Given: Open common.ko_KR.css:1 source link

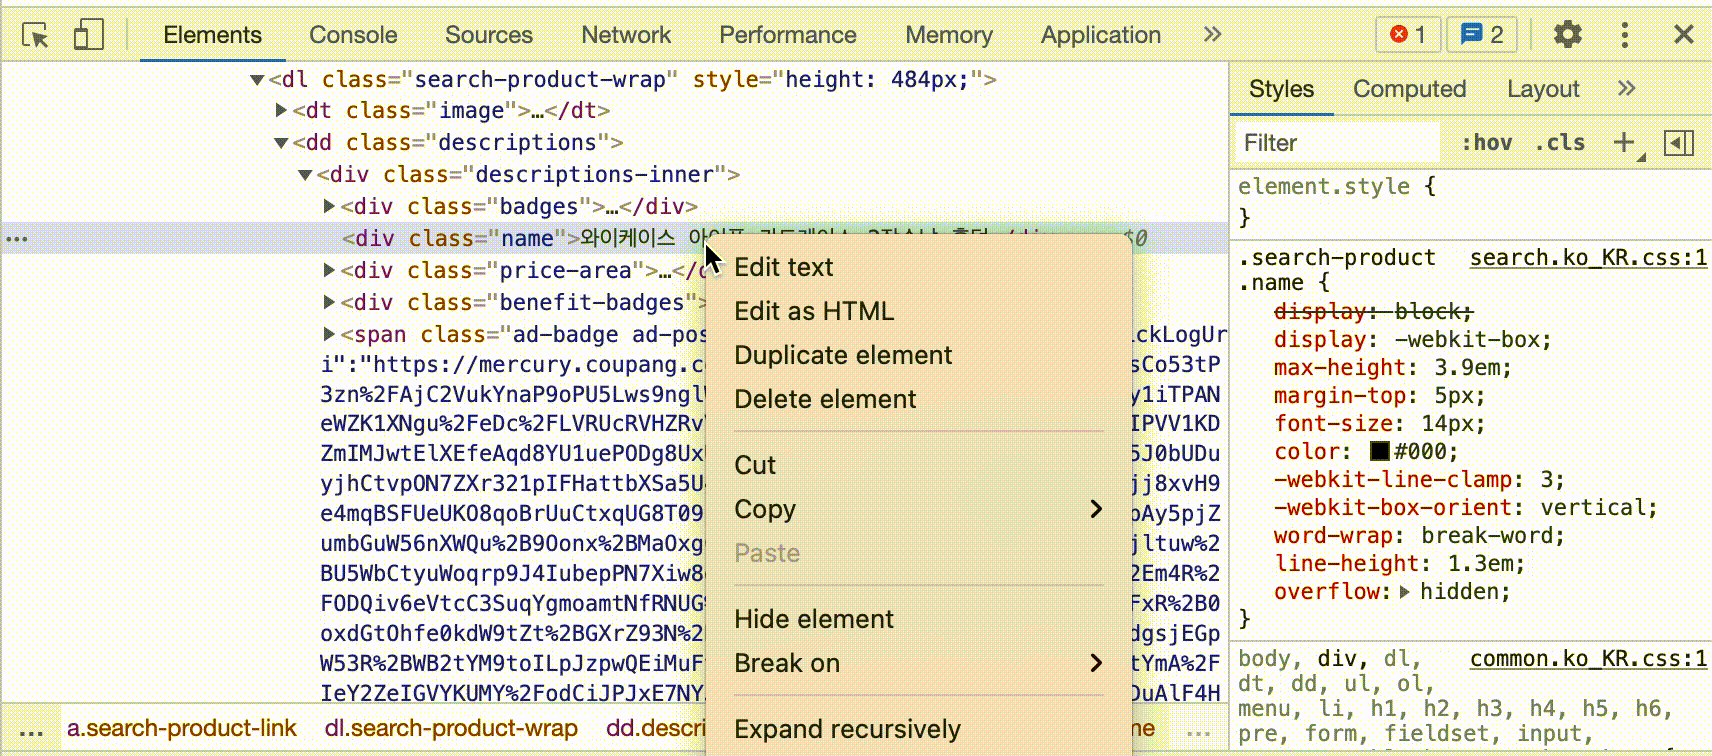Looking at the screenshot, I should (1588, 659).
